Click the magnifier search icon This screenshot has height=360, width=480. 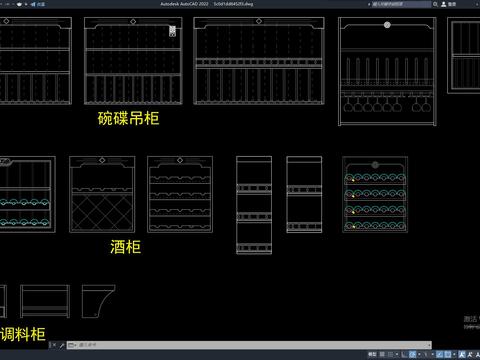click(x=435, y=4)
